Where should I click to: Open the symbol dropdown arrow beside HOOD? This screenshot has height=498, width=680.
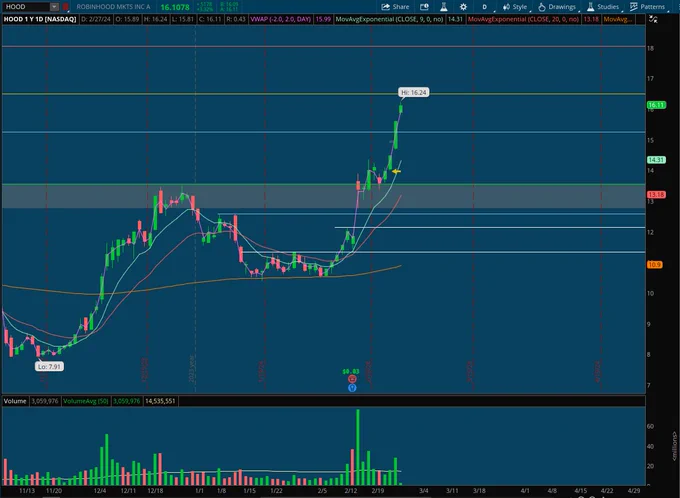(x=54, y=7)
